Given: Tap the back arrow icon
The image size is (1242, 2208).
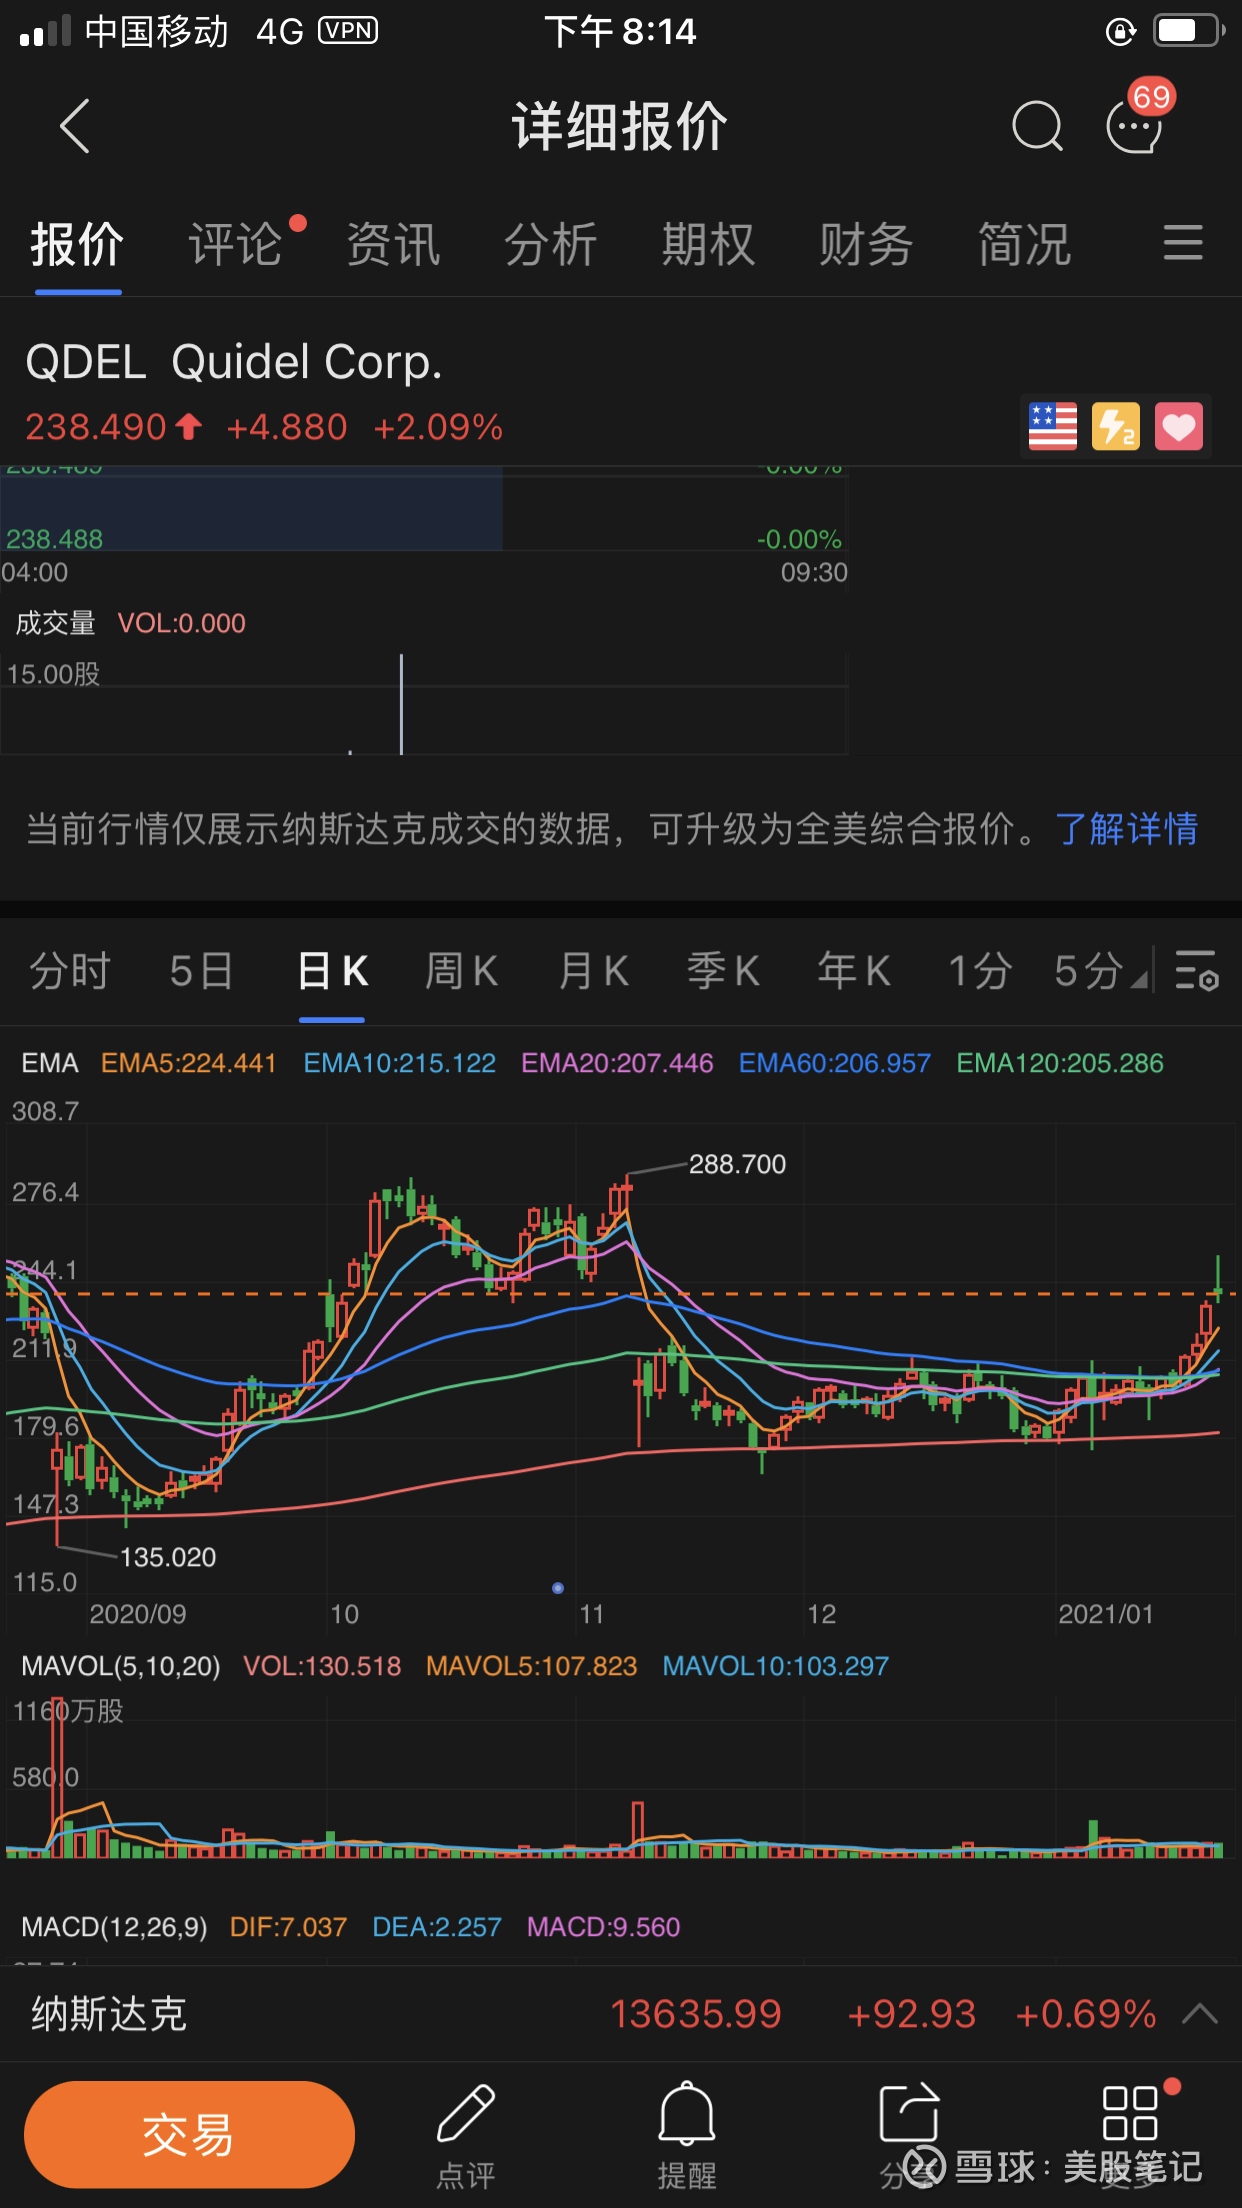Looking at the screenshot, I should 75,126.
